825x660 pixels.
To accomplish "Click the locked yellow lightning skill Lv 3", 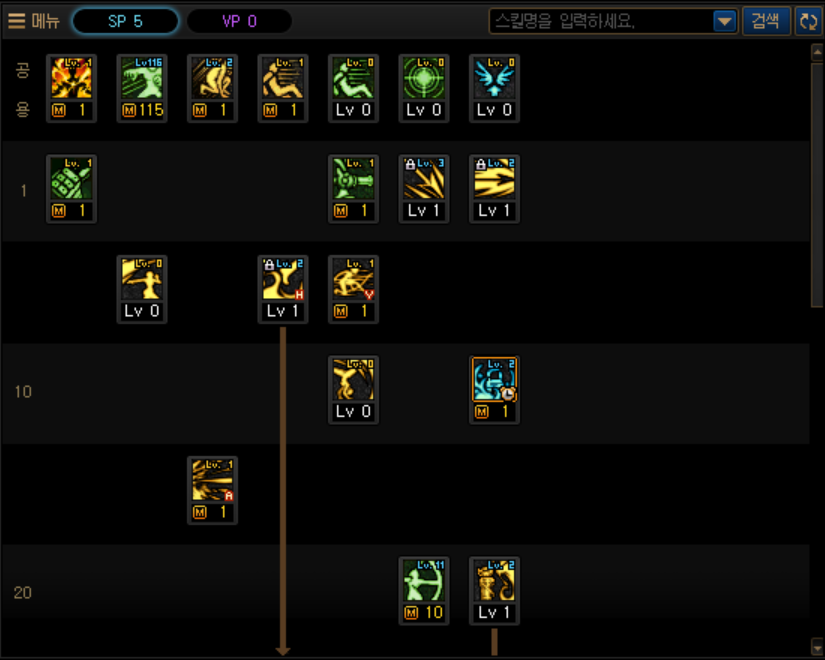I will [x=424, y=179].
